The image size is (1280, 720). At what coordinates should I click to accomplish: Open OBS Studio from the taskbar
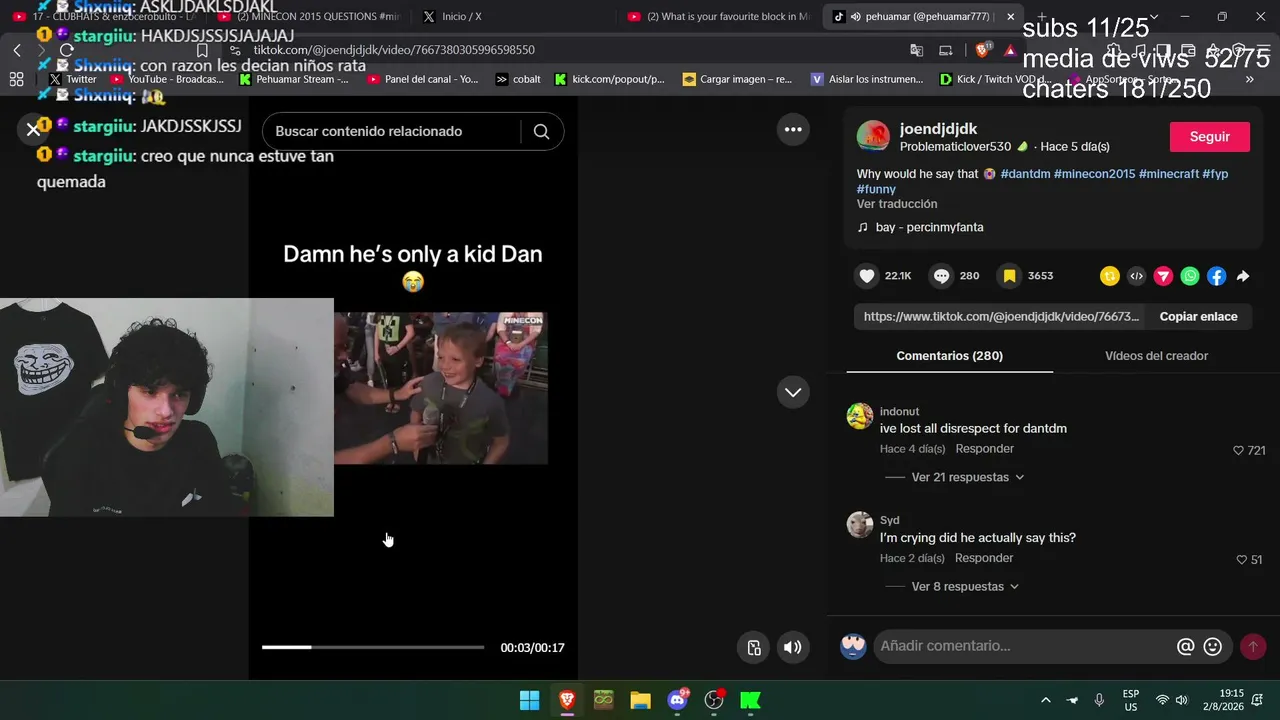714,700
